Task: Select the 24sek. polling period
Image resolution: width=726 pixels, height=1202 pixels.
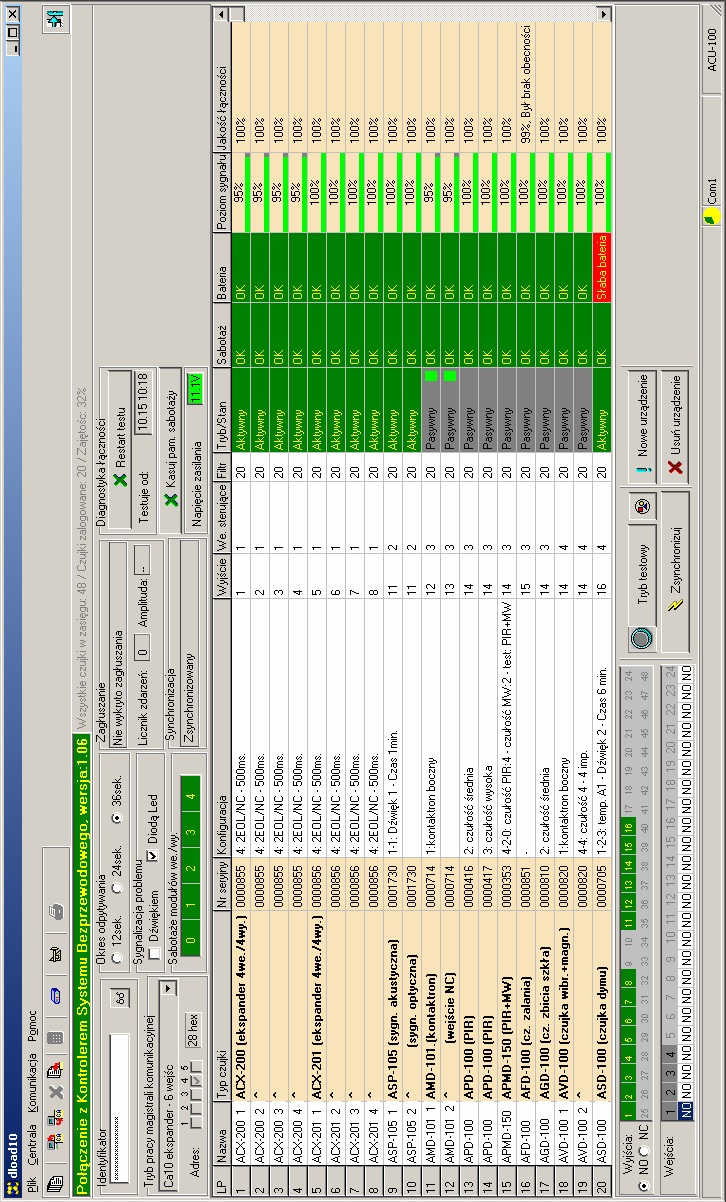Action: 117,888
